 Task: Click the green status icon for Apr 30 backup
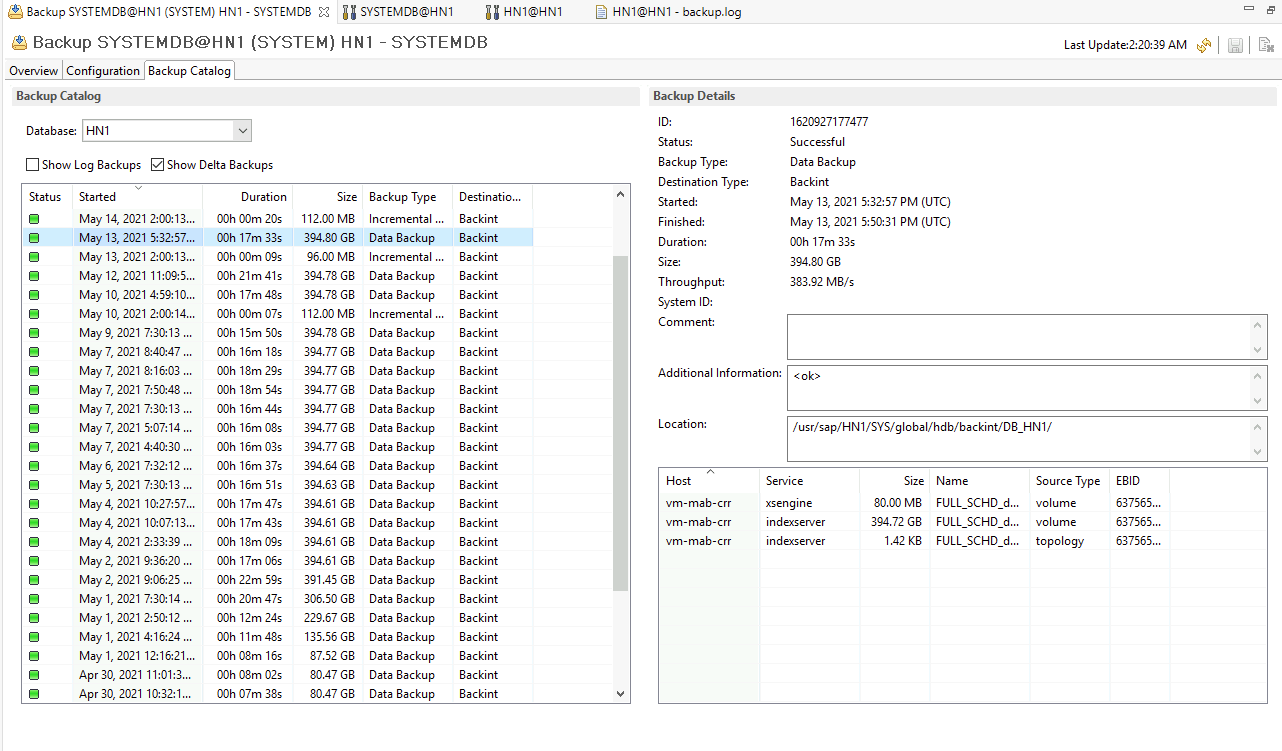click(x=35, y=674)
